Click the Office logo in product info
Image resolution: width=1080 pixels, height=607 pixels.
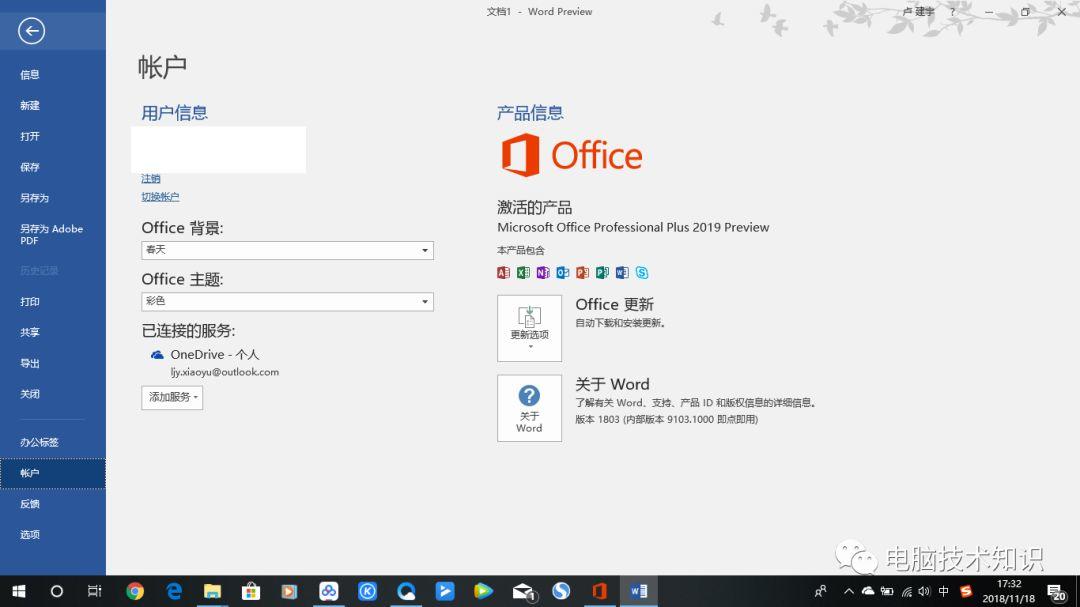(x=572, y=155)
